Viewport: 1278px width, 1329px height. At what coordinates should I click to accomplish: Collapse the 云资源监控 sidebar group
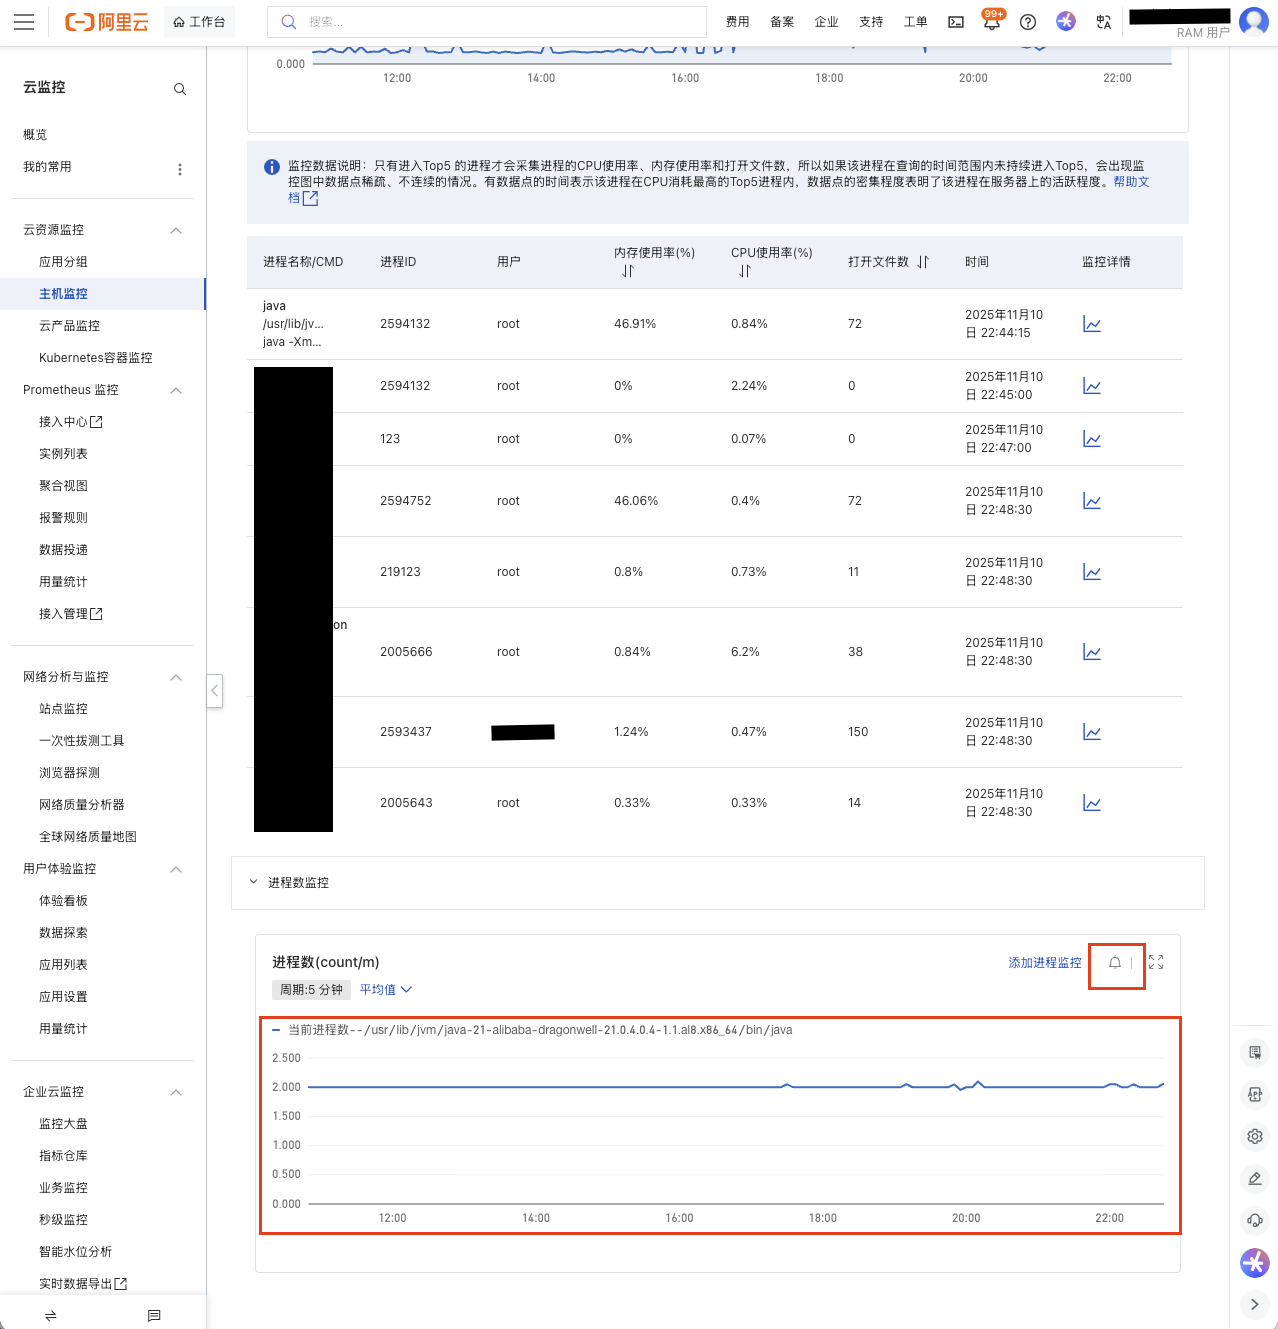pyautogui.click(x=176, y=230)
